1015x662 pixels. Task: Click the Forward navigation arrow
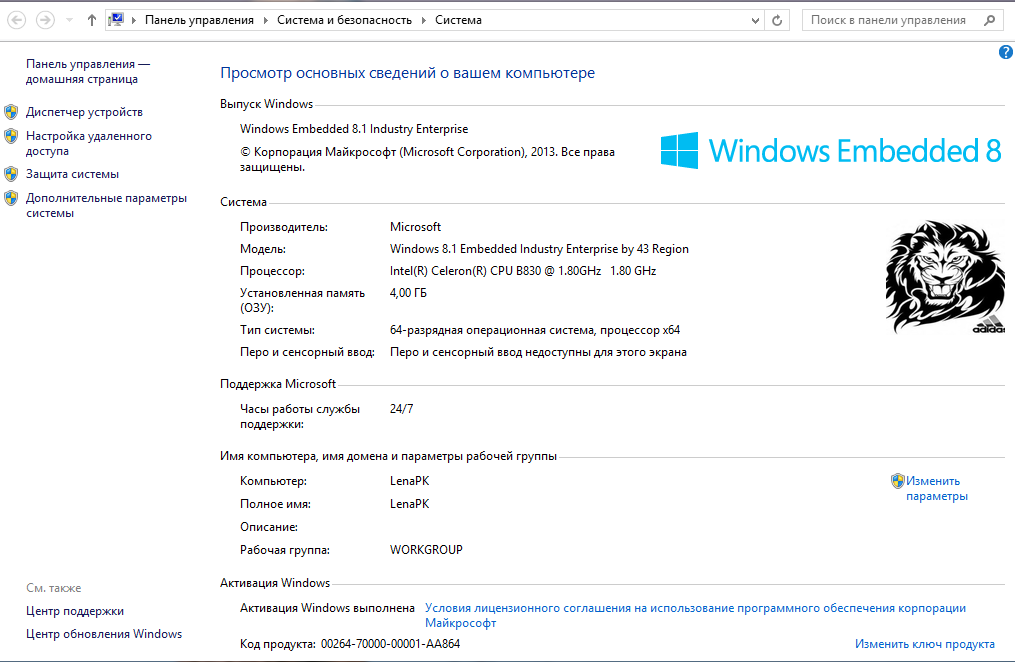click(x=45, y=20)
